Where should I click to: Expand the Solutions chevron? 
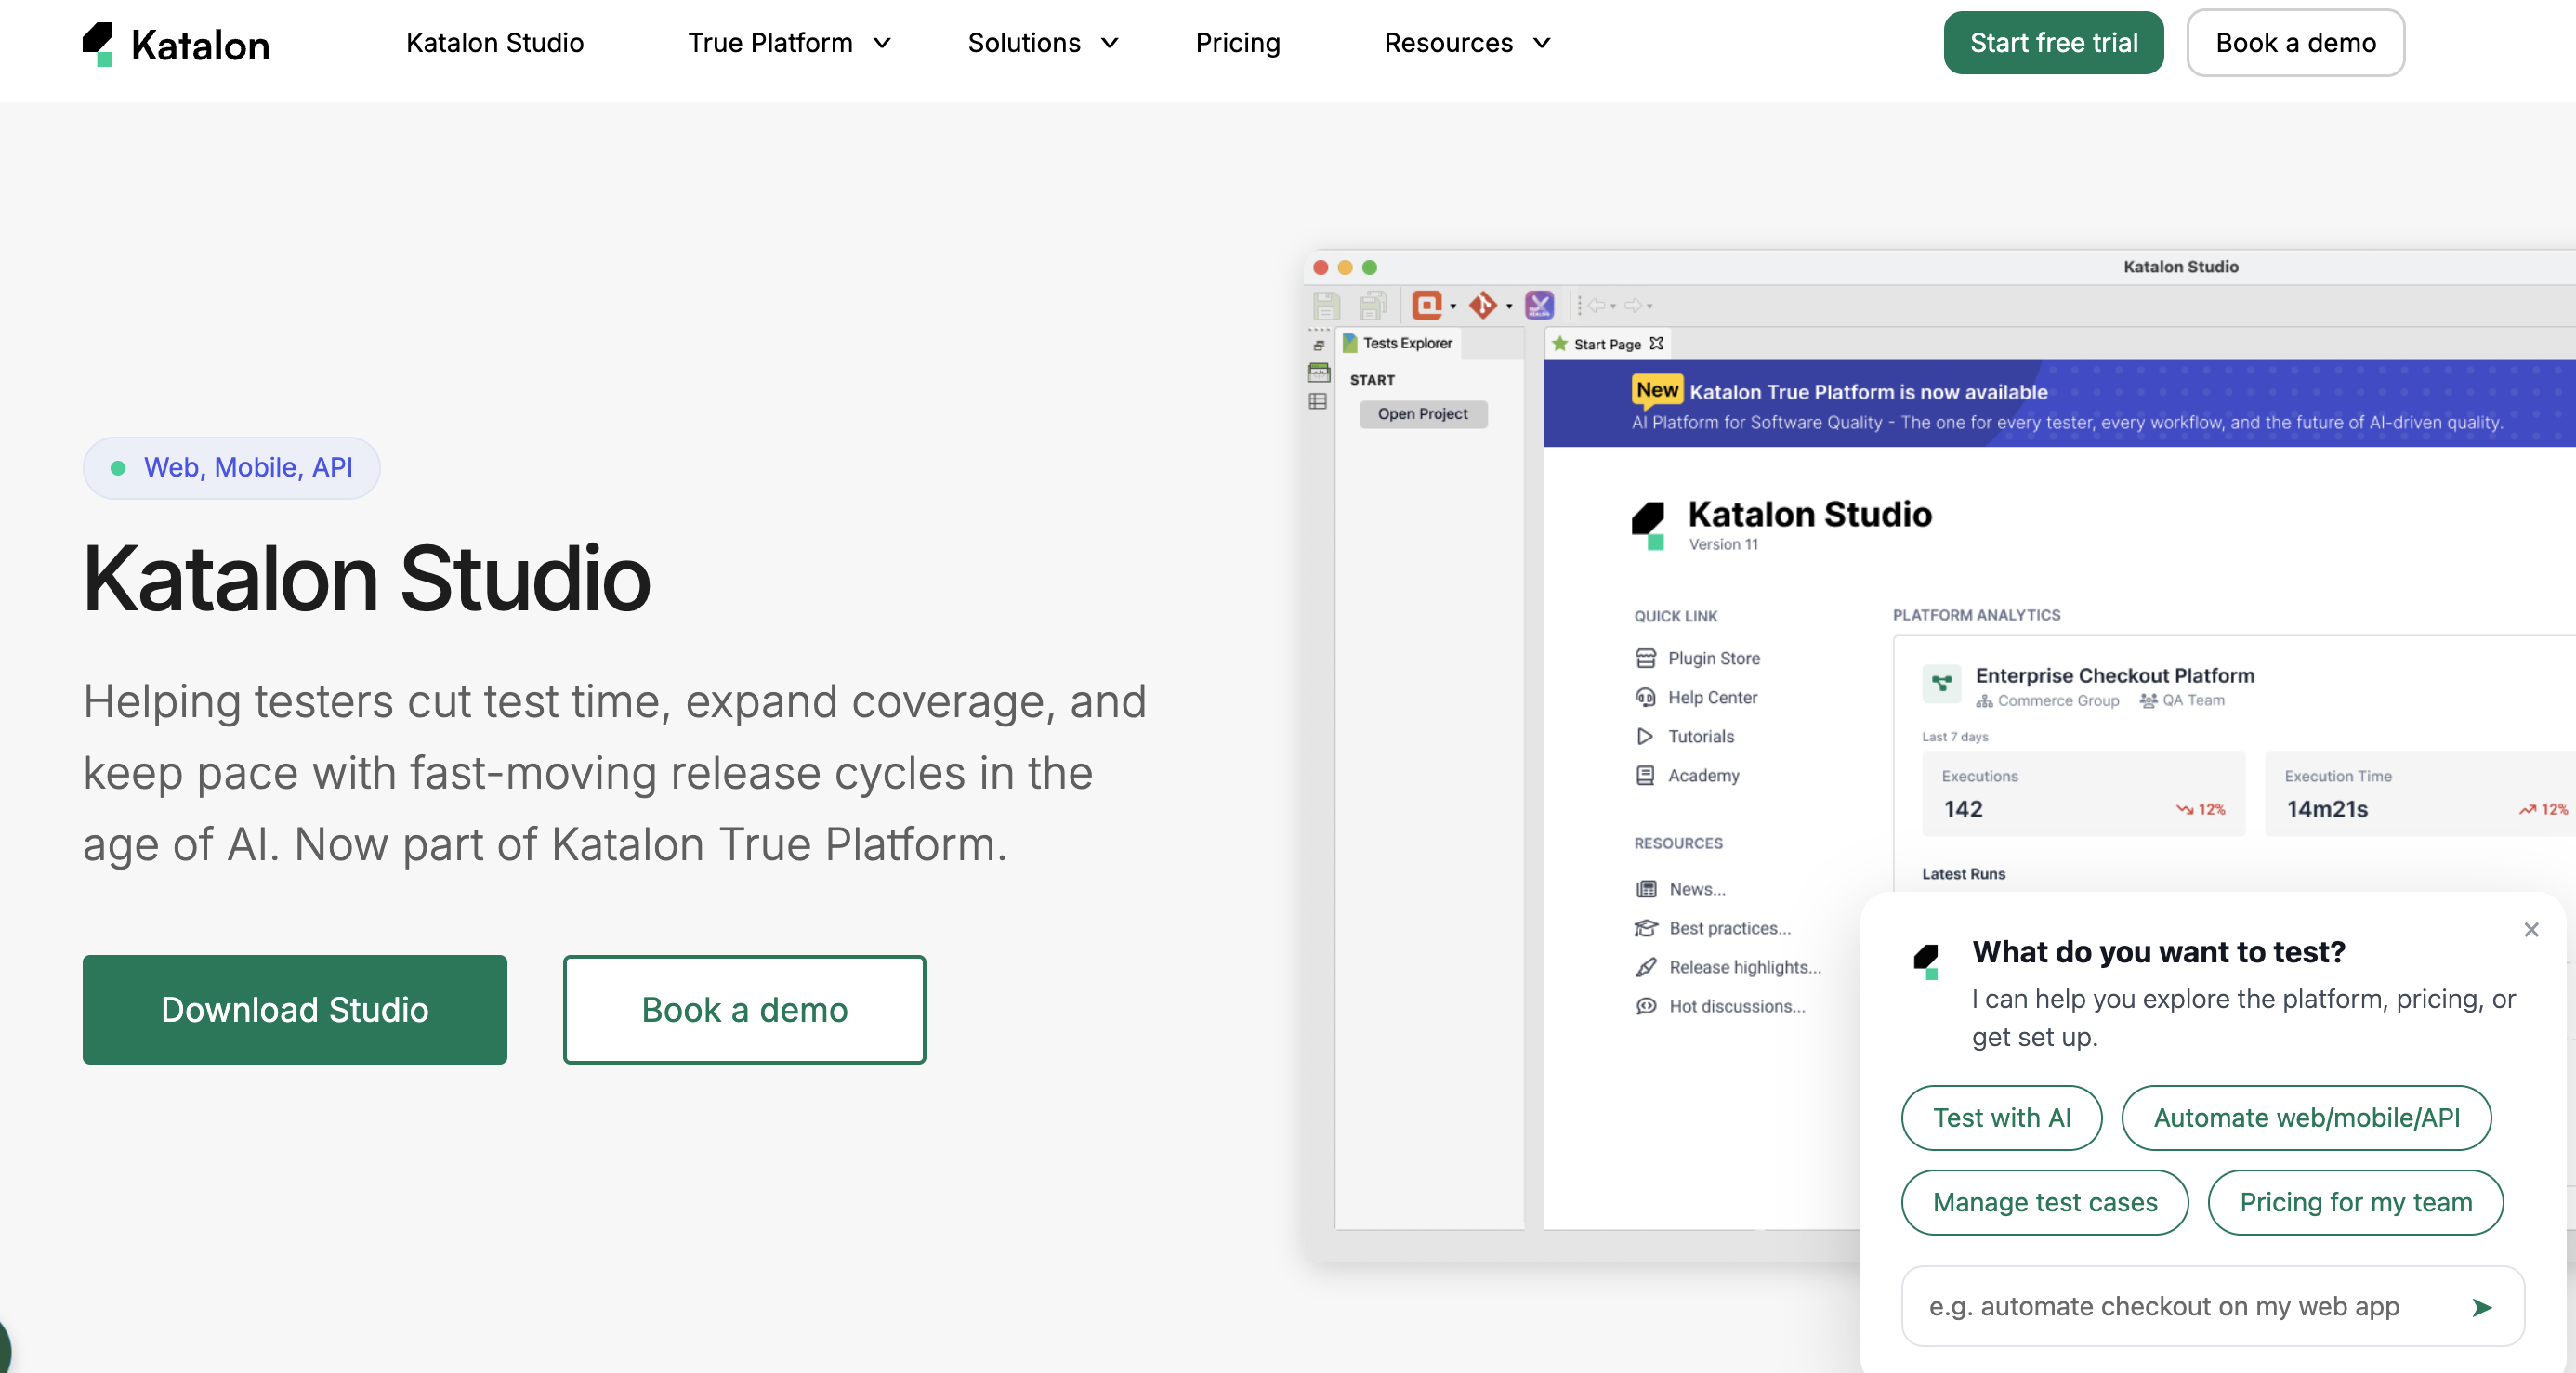[x=1109, y=43]
